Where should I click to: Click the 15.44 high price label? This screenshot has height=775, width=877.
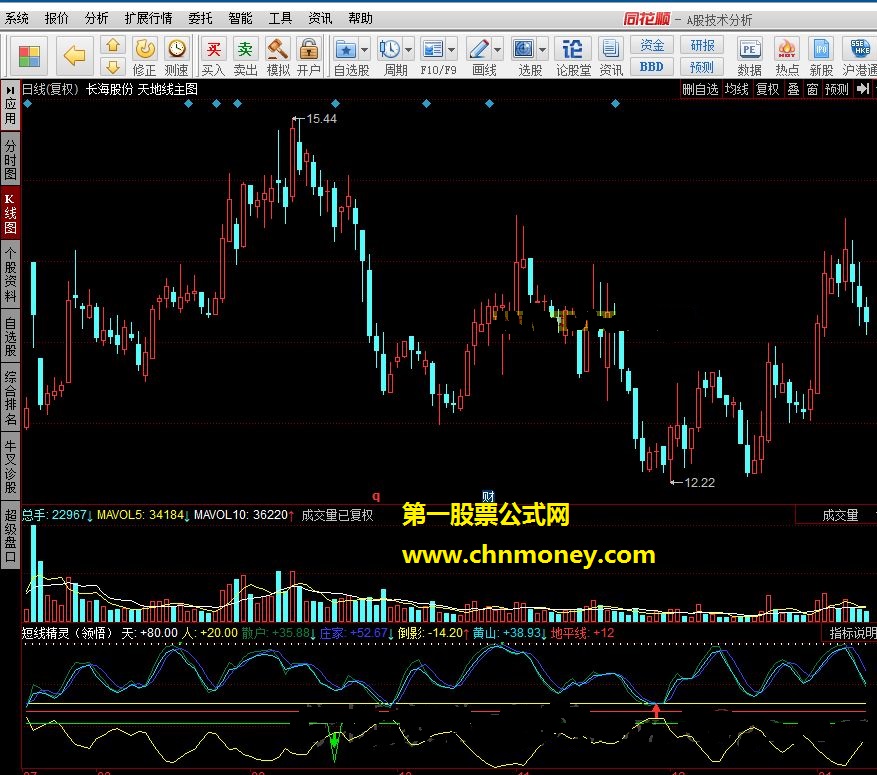tap(322, 119)
